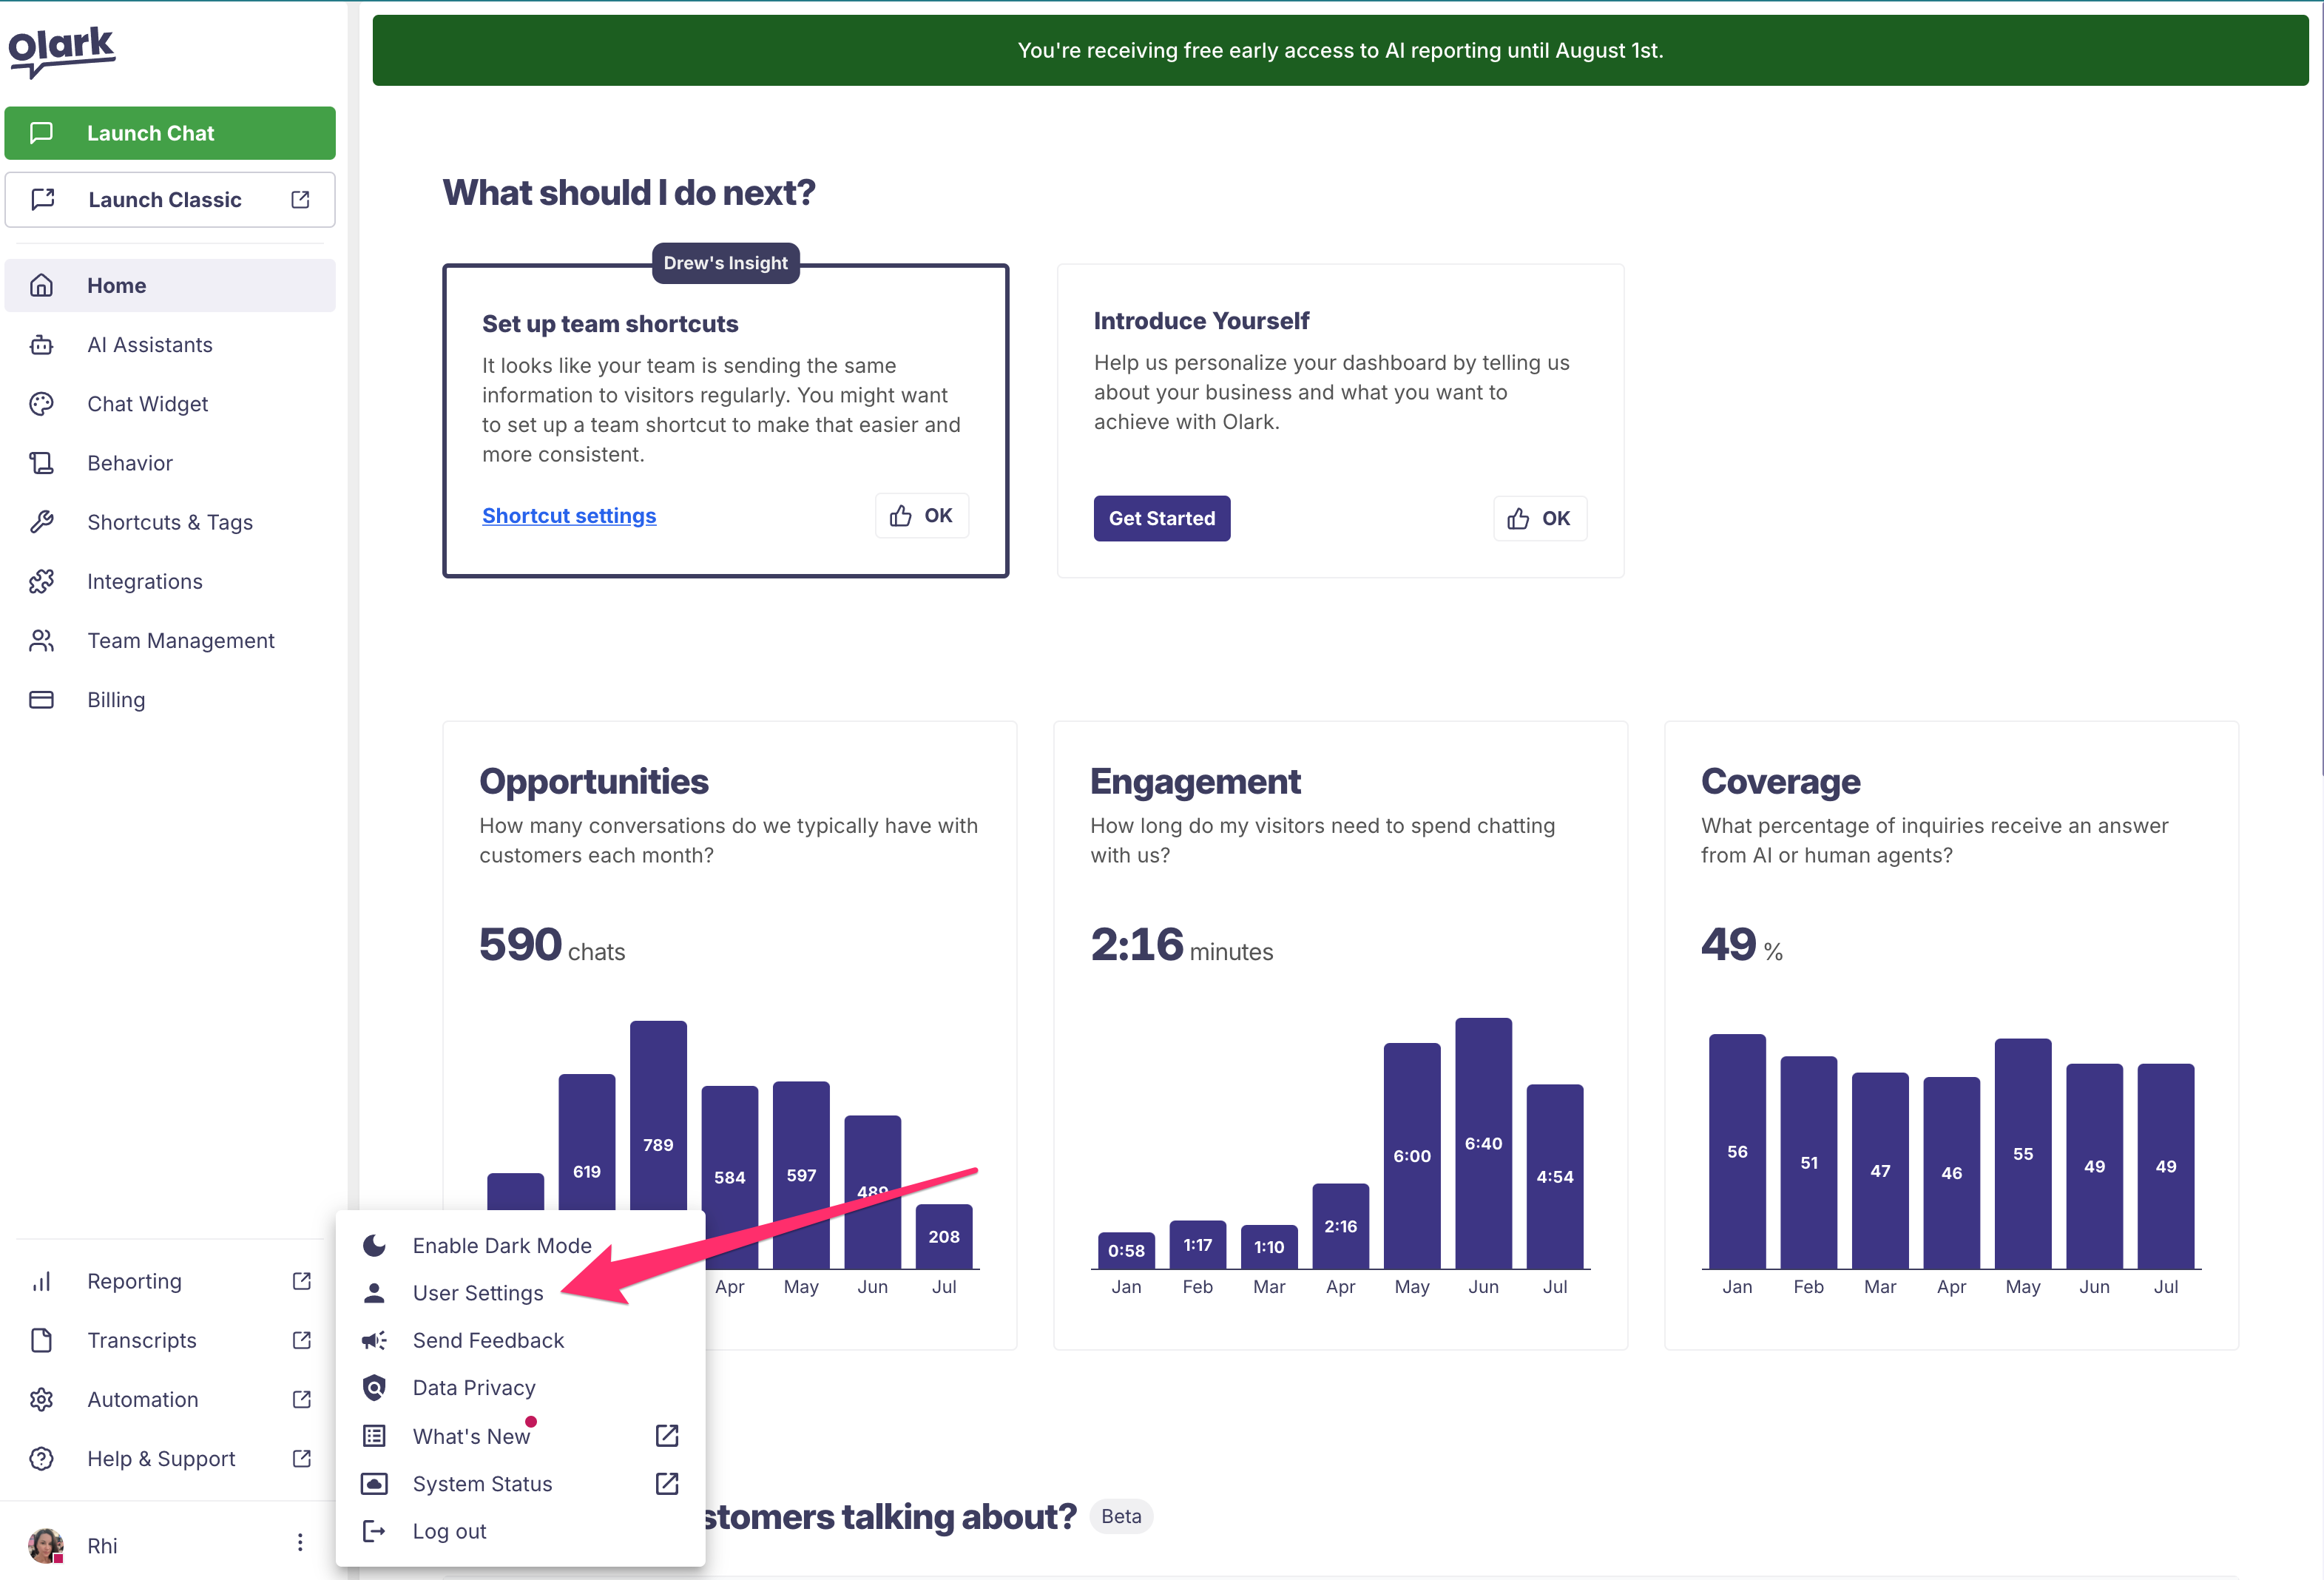The width and height of the screenshot is (2324, 1580).
Task: Select User Settings in popup menu
Action: point(478,1294)
